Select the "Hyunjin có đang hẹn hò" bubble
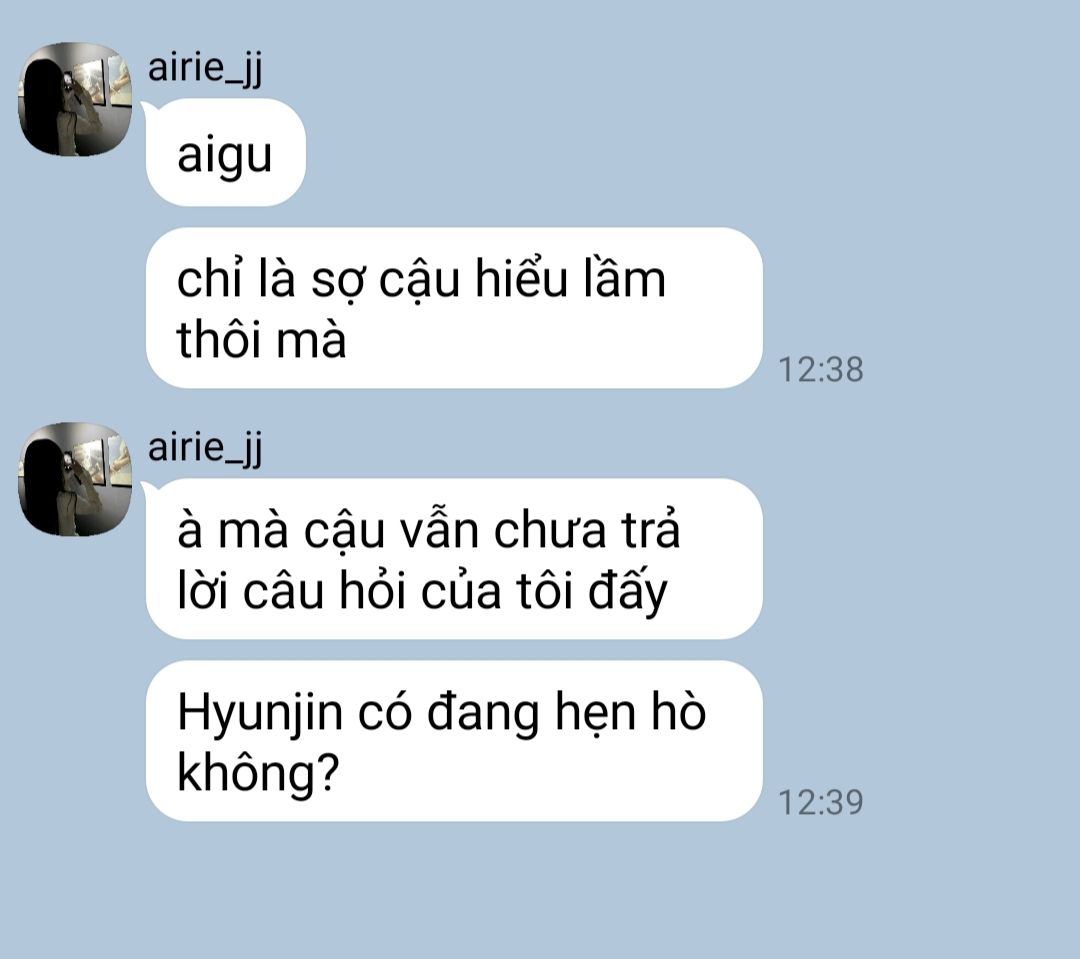The width and height of the screenshot is (1080, 959). point(455,741)
